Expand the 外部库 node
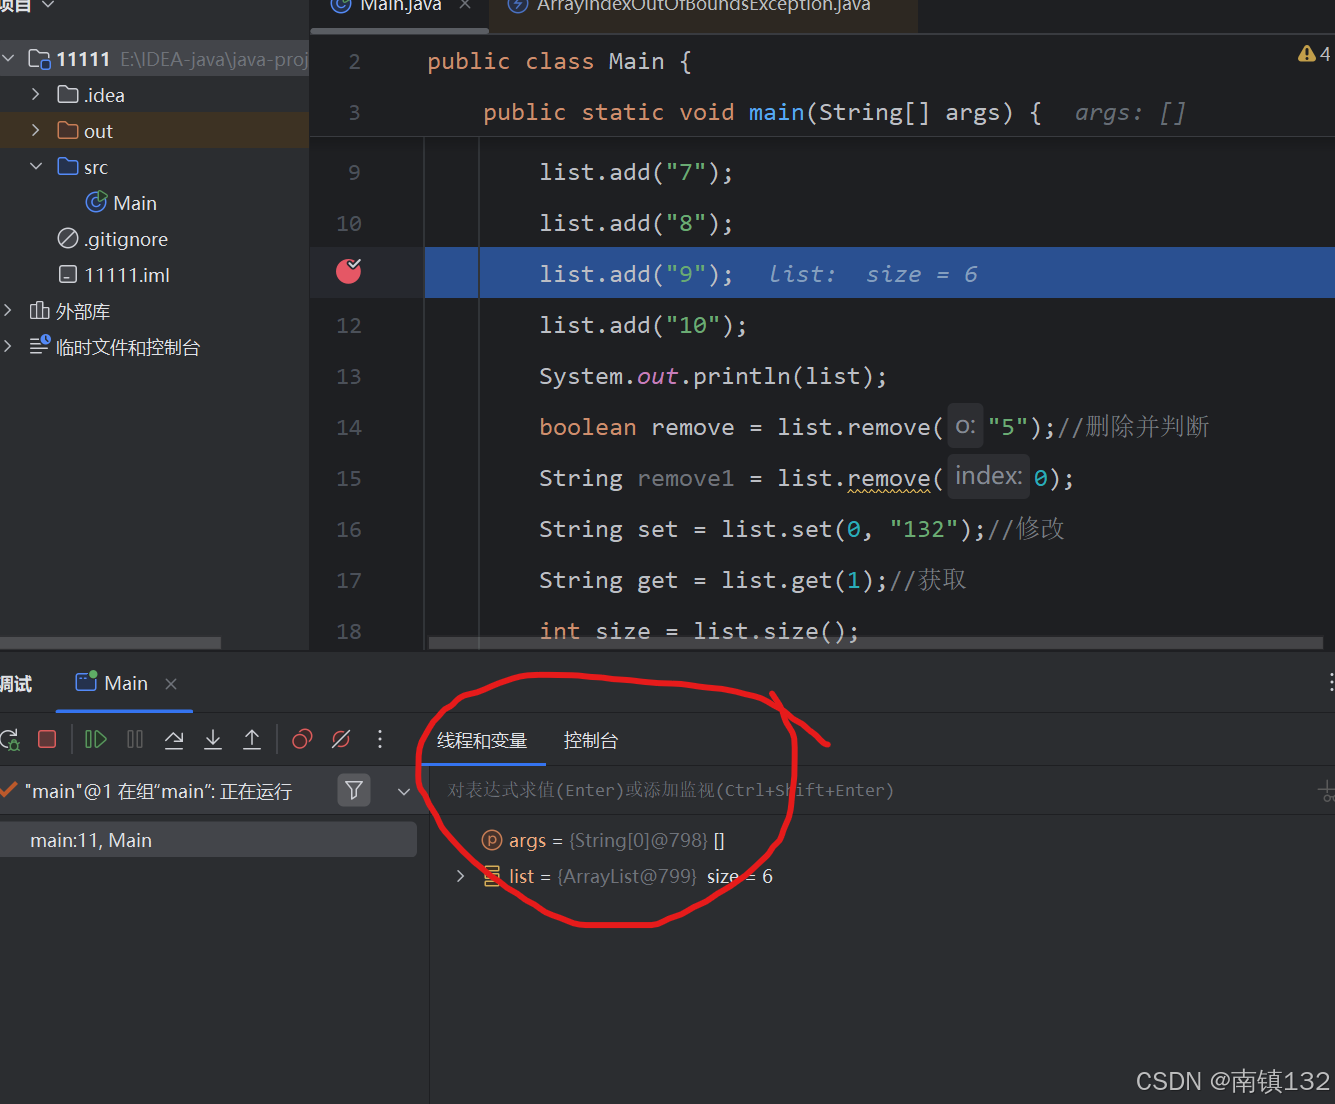Image resolution: width=1335 pixels, height=1104 pixels. click(x=10, y=310)
